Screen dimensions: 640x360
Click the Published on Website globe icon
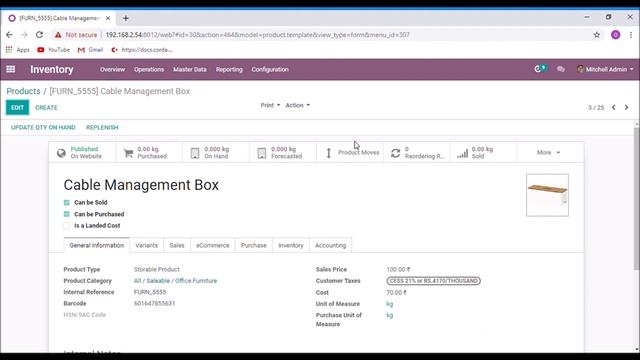click(61, 153)
